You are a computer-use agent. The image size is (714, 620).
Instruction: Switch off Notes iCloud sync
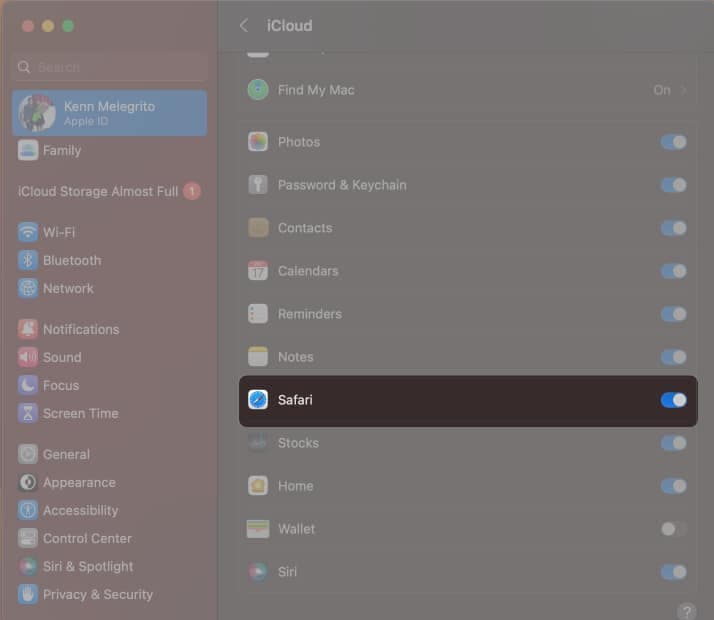[x=673, y=357]
